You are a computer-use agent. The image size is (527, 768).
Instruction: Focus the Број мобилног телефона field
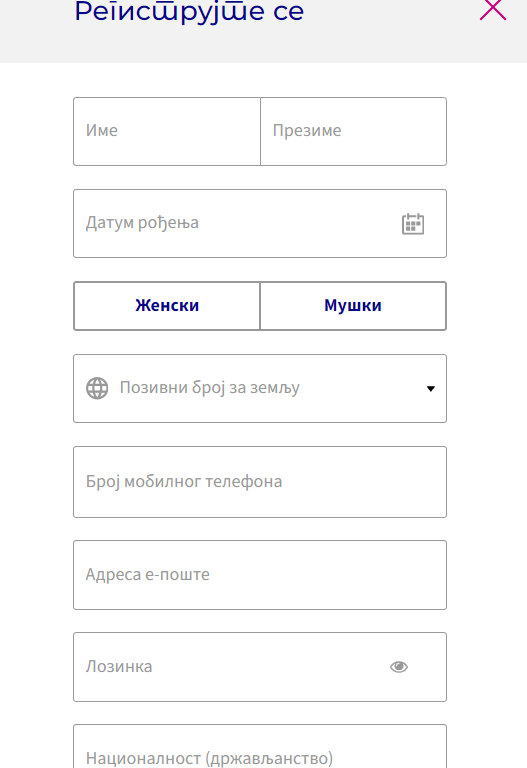pos(260,482)
